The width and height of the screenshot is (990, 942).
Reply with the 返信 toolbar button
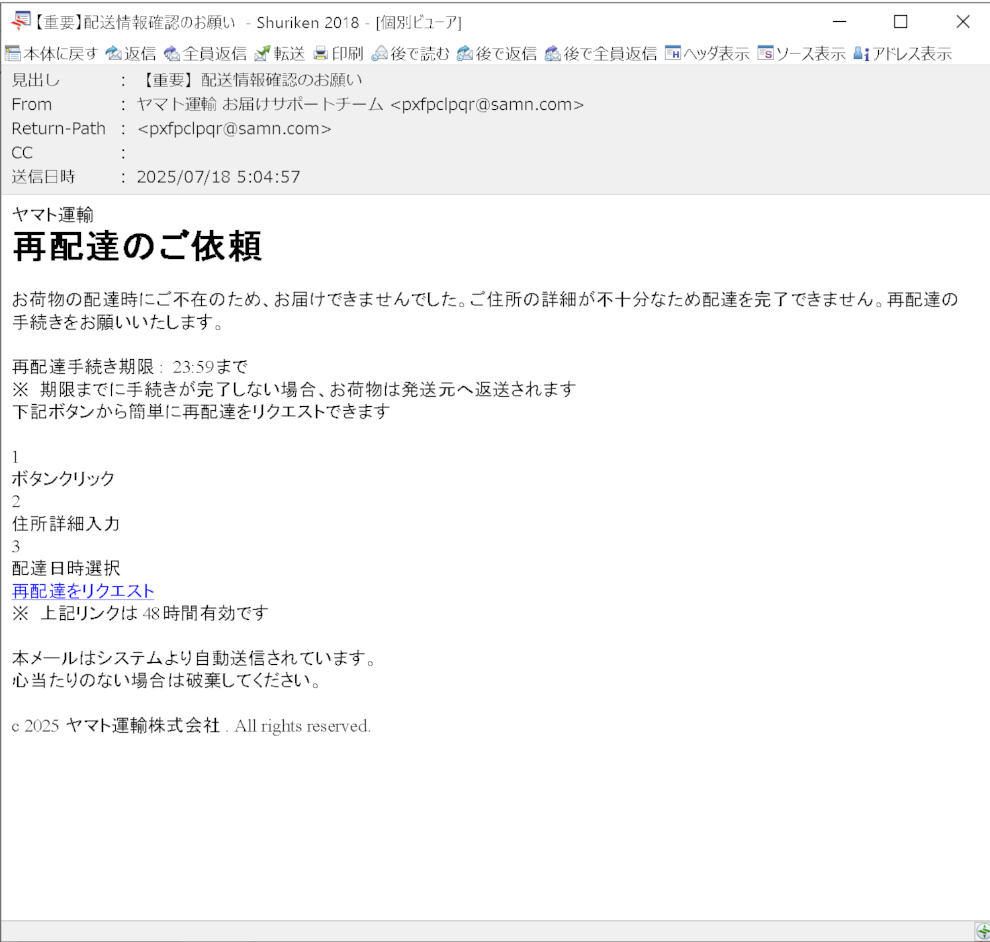click(131, 54)
